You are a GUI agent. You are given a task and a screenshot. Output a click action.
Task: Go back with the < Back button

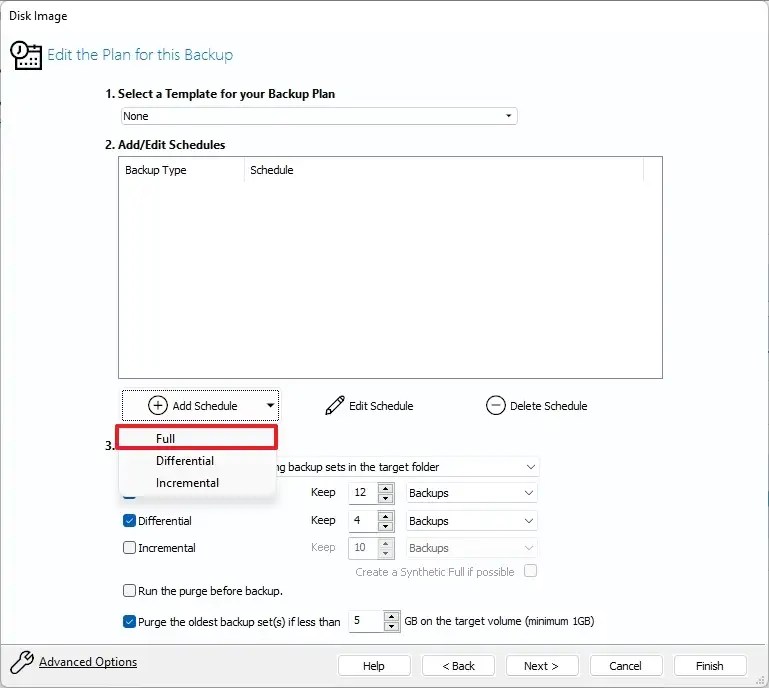click(458, 665)
